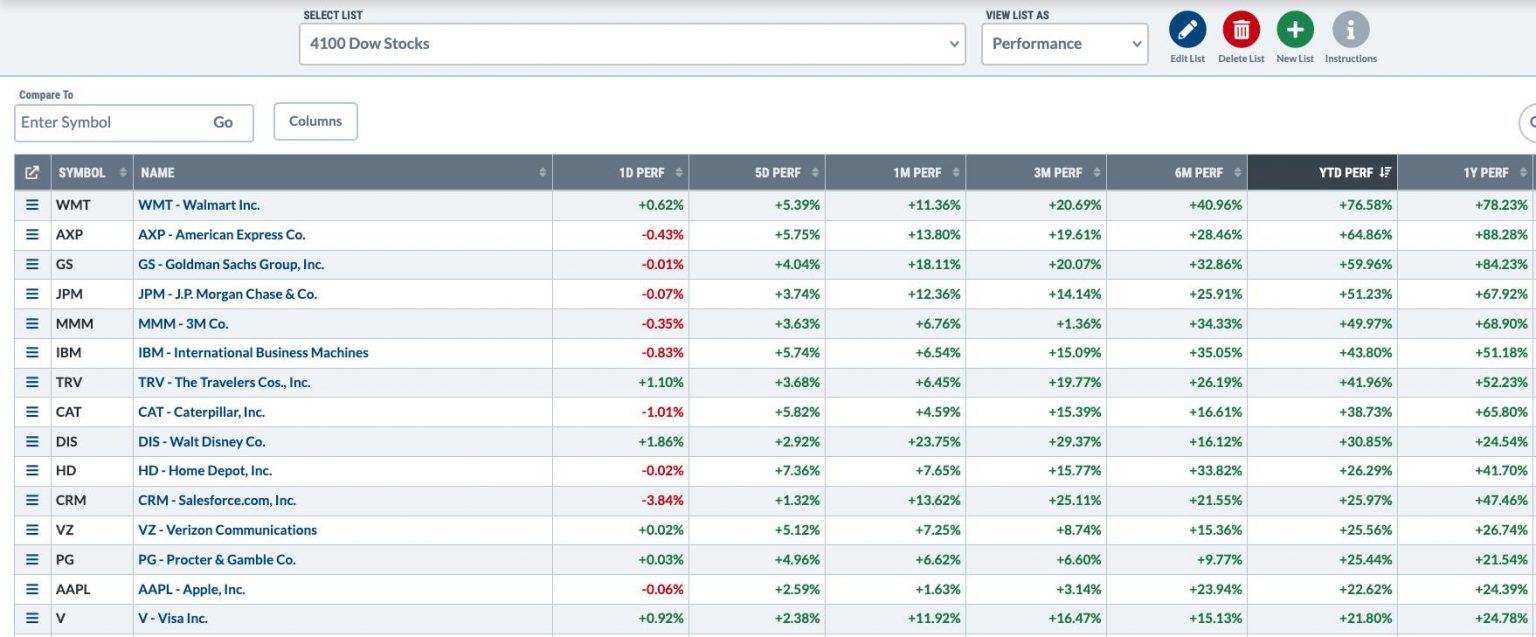Open the row menu icon for HD
Image resolution: width=1536 pixels, height=637 pixels.
[32, 471]
